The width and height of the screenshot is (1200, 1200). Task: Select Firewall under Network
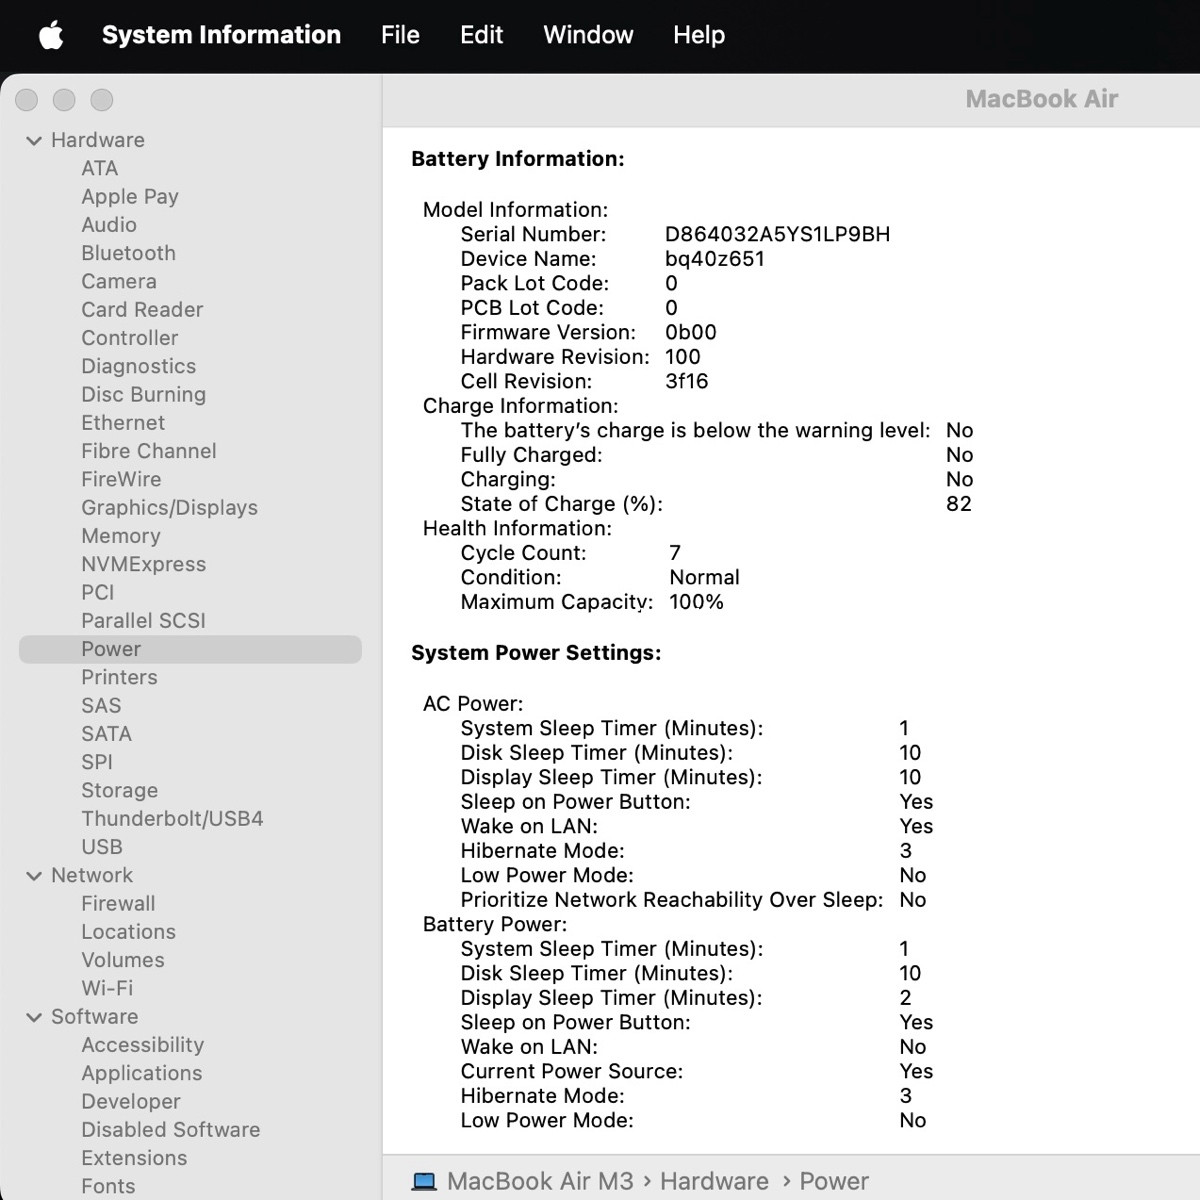pos(118,903)
